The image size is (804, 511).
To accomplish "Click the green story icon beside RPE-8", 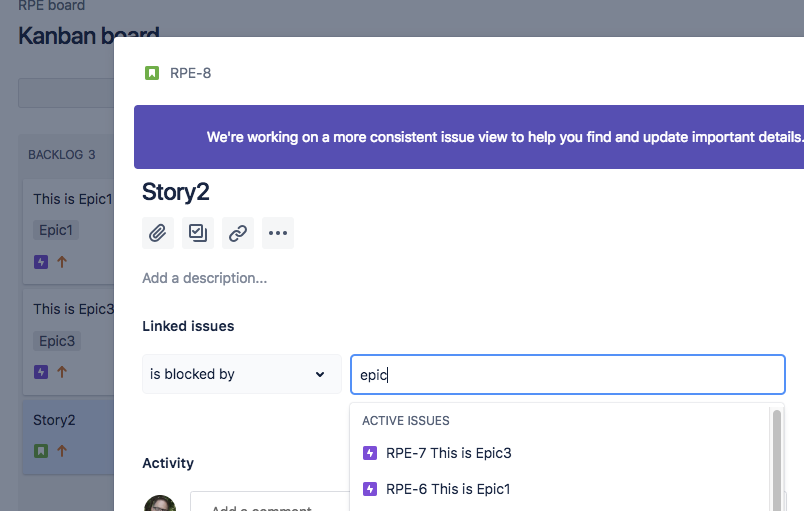I will click(152, 73).
